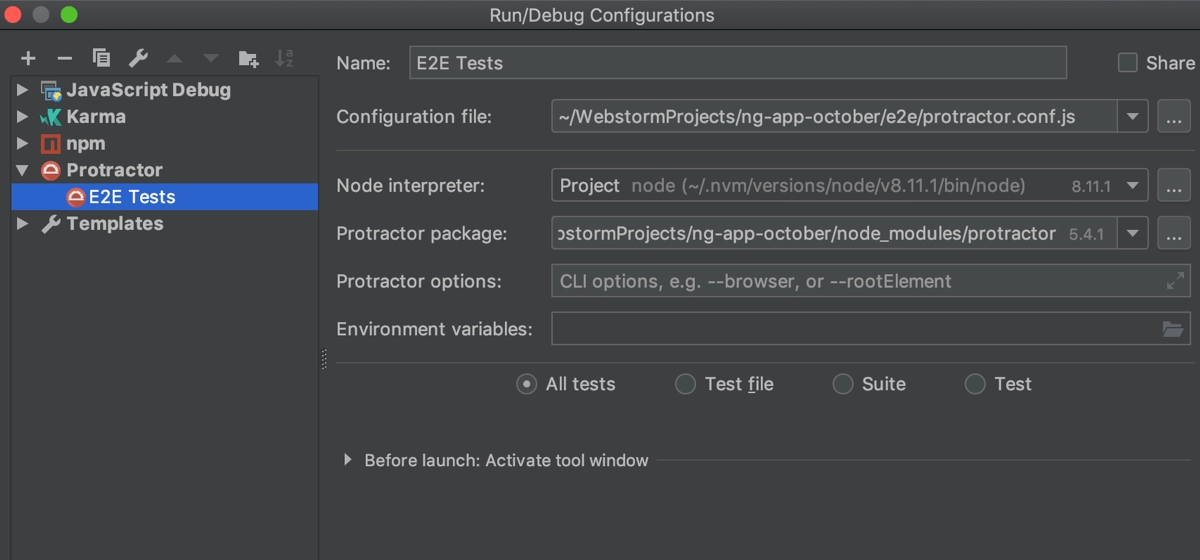Screen dimensions: 1200x560
Task: Expand the Karma tree node
Action: pyautogui.click(x=23, y=117)
